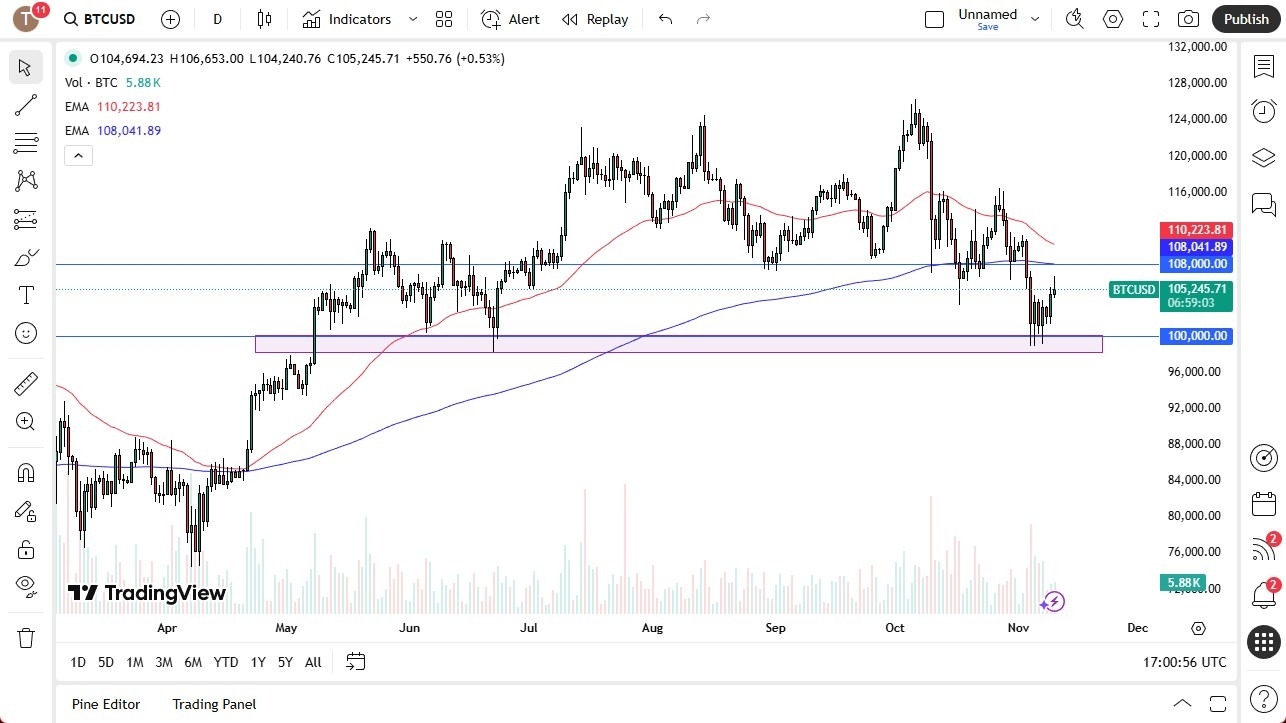Switch to the Pine Editor tab
The image size is (1286, 723).
105,704
